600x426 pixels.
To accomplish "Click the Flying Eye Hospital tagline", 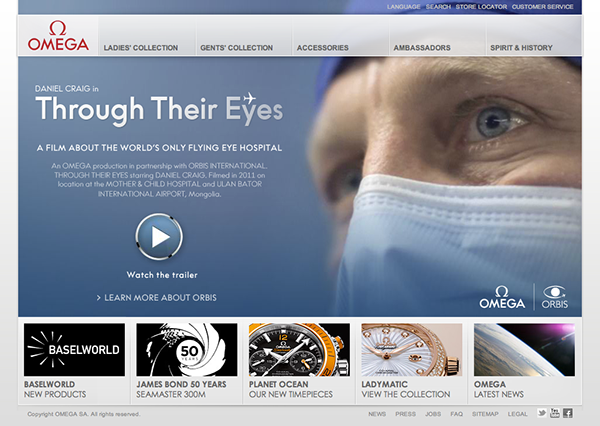I will click(x=159, y=148).
